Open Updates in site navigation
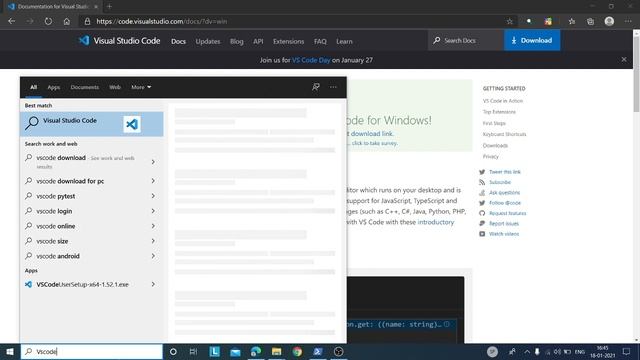The width and height of the screenshot is (640, 360). [208, 41]
